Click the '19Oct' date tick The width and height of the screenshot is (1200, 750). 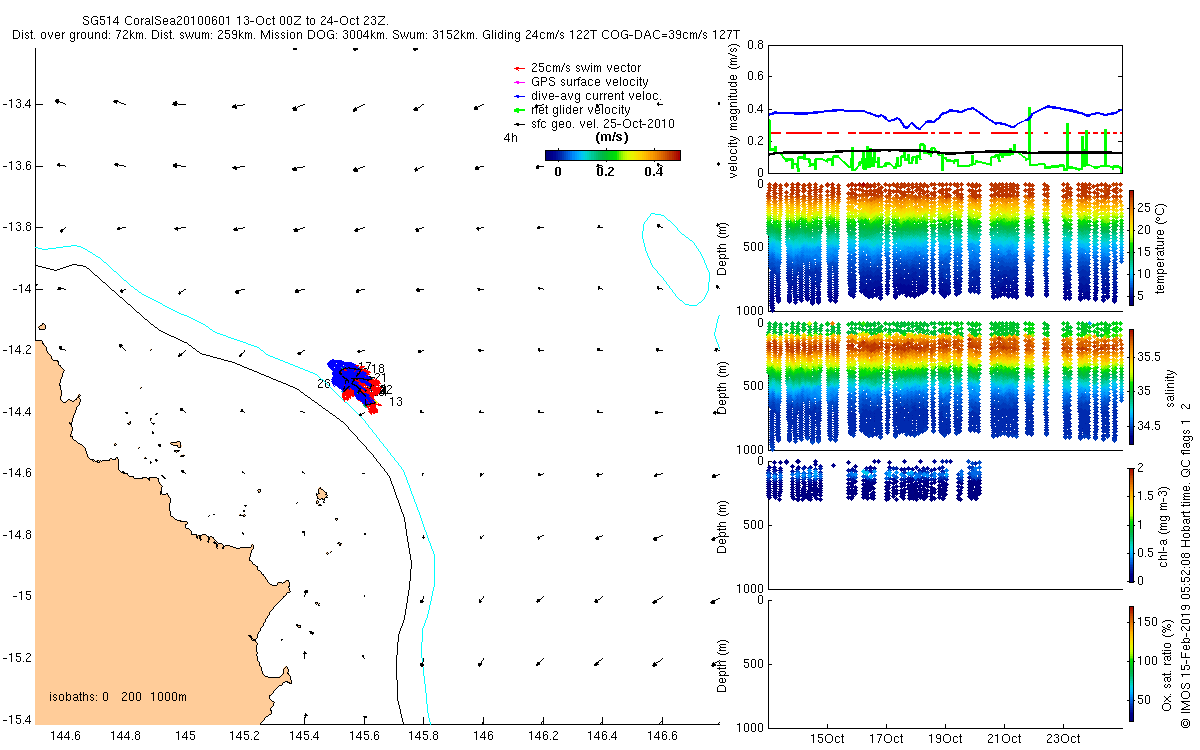[946, 739]
